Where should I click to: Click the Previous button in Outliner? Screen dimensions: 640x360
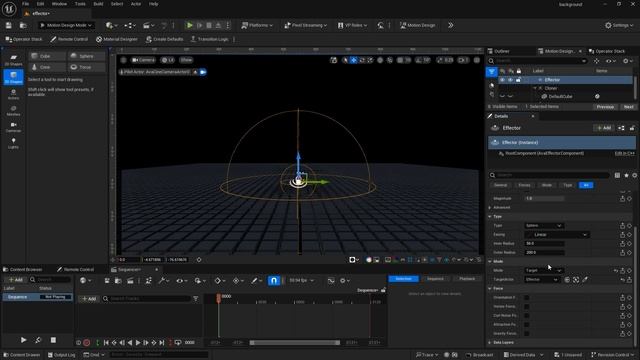pyautogui.click(x=605, y=107)
